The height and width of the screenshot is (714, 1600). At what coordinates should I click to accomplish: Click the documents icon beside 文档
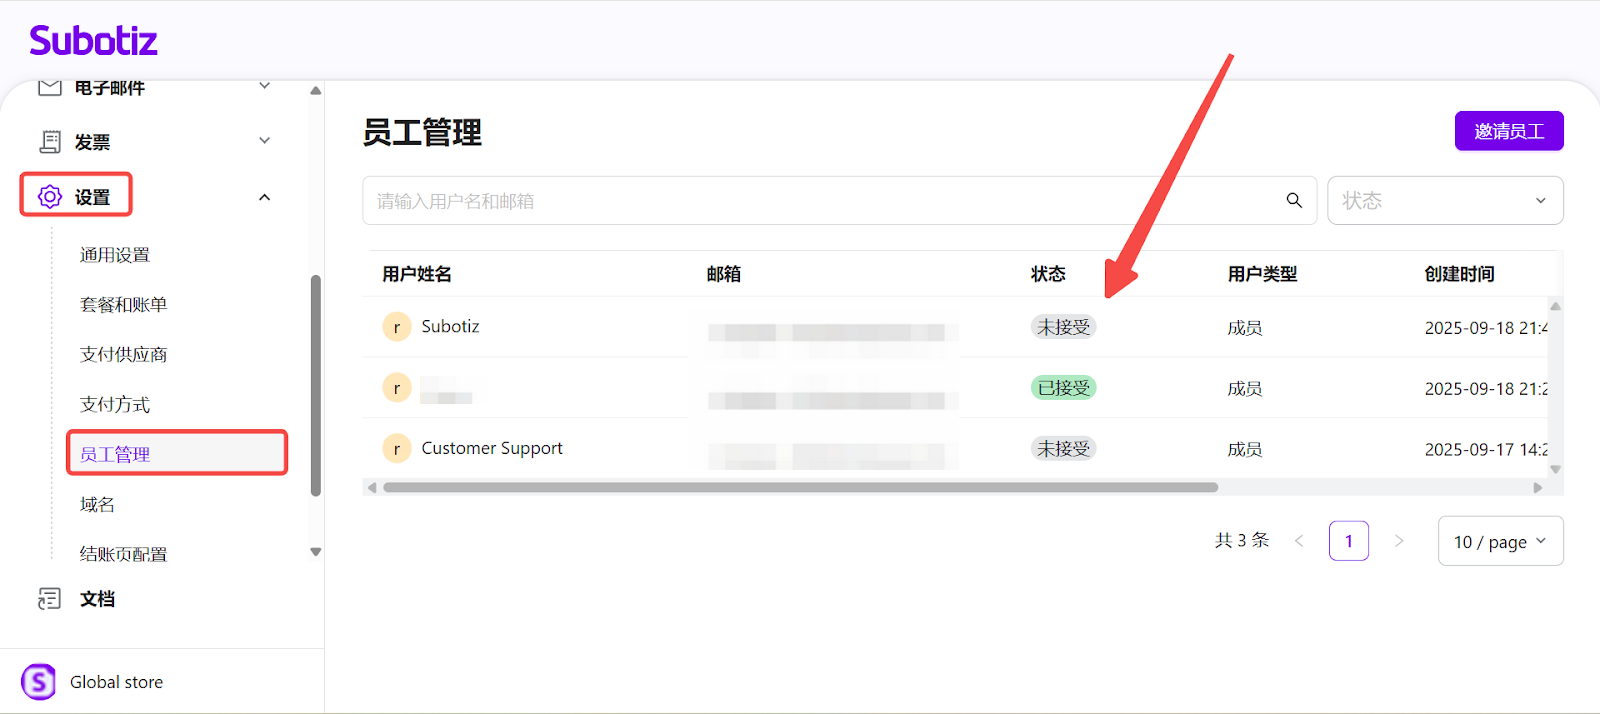click(x=49, y=599)
